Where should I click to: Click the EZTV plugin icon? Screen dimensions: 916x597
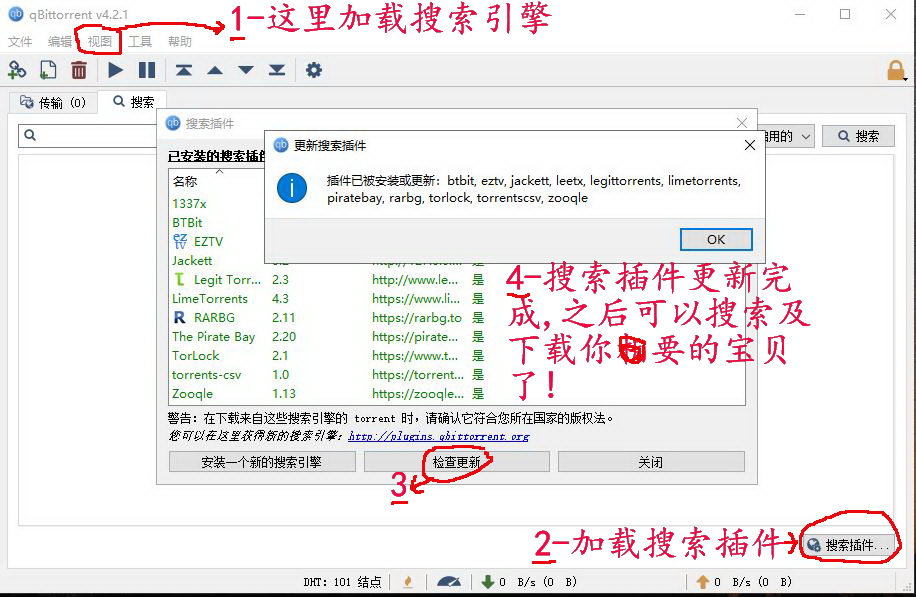pos(180,241)
